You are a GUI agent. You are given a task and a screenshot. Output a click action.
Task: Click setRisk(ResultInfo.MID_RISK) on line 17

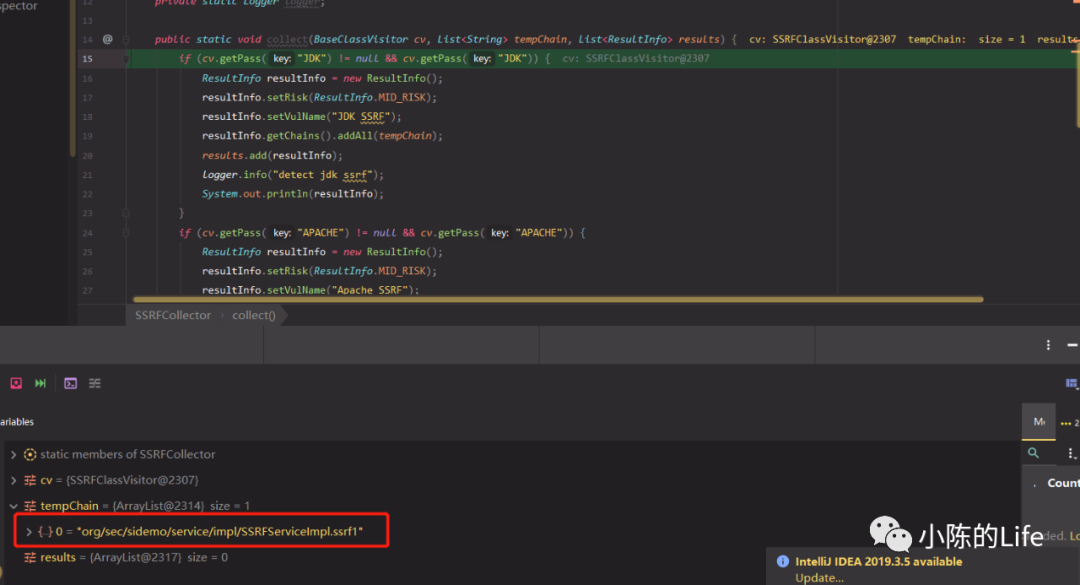point(352,97)
